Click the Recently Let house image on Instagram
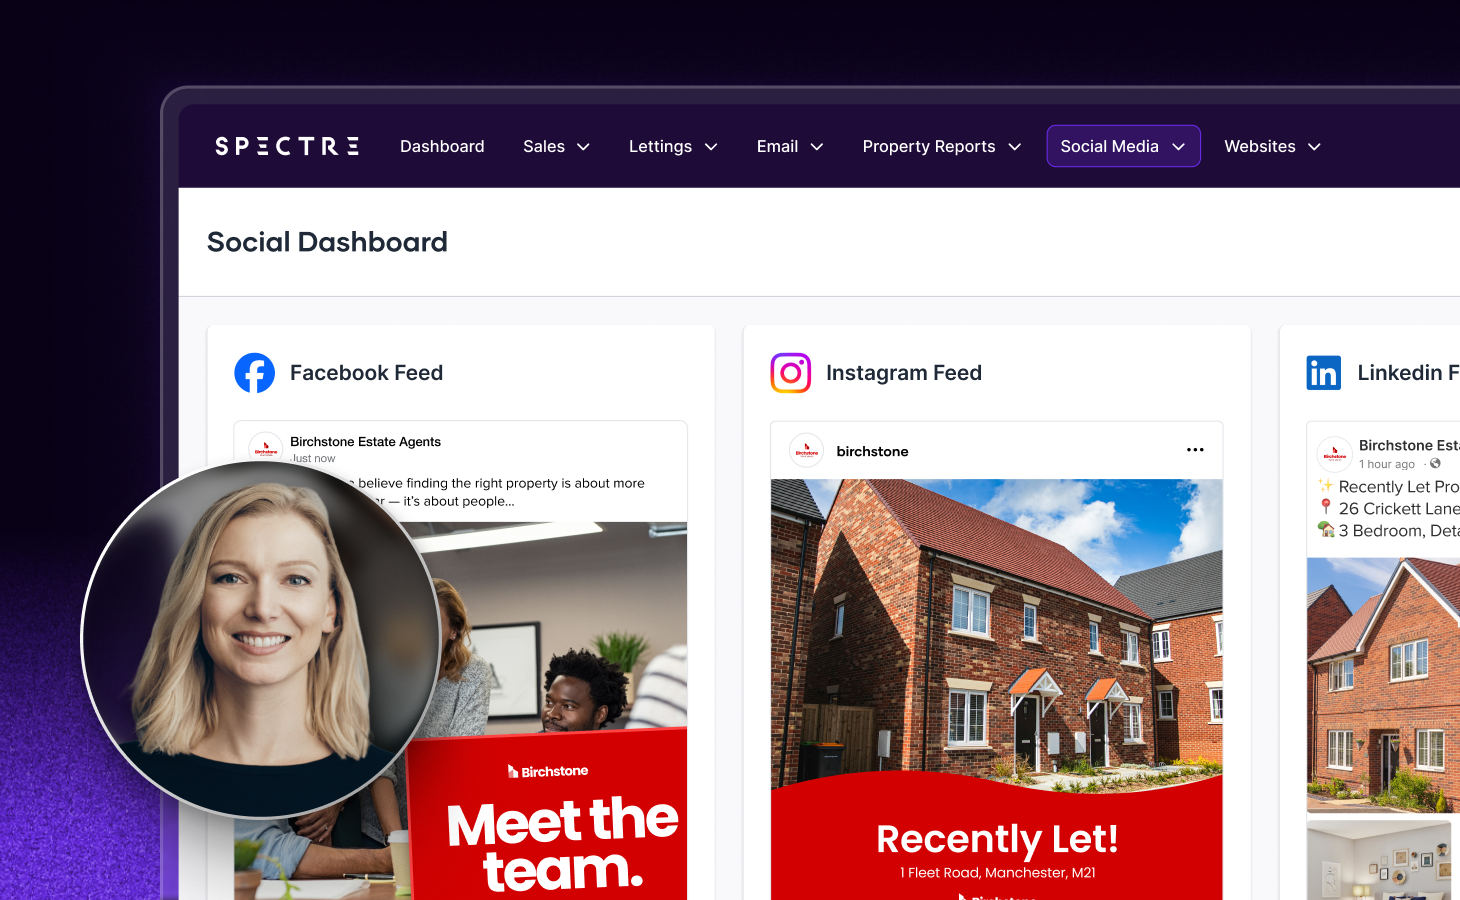 tap(996, 690)
